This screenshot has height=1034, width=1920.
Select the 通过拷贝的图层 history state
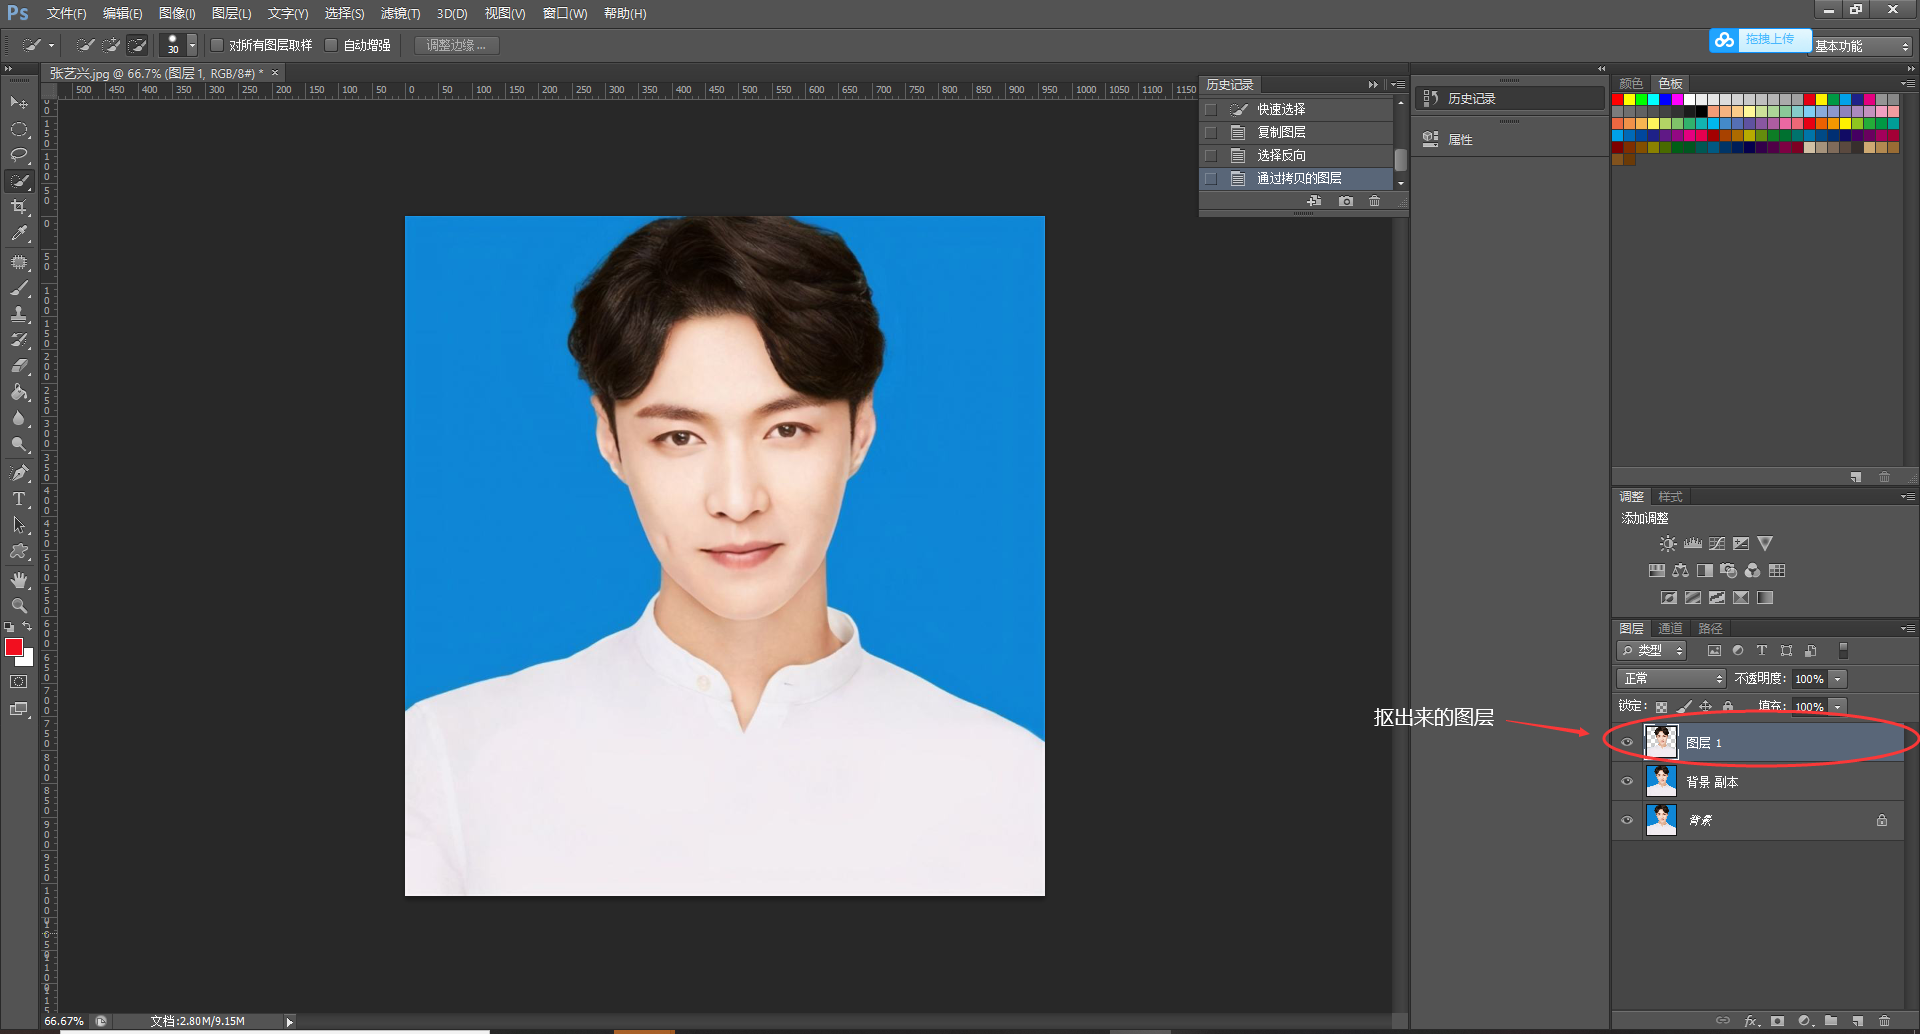(1300, 178)
